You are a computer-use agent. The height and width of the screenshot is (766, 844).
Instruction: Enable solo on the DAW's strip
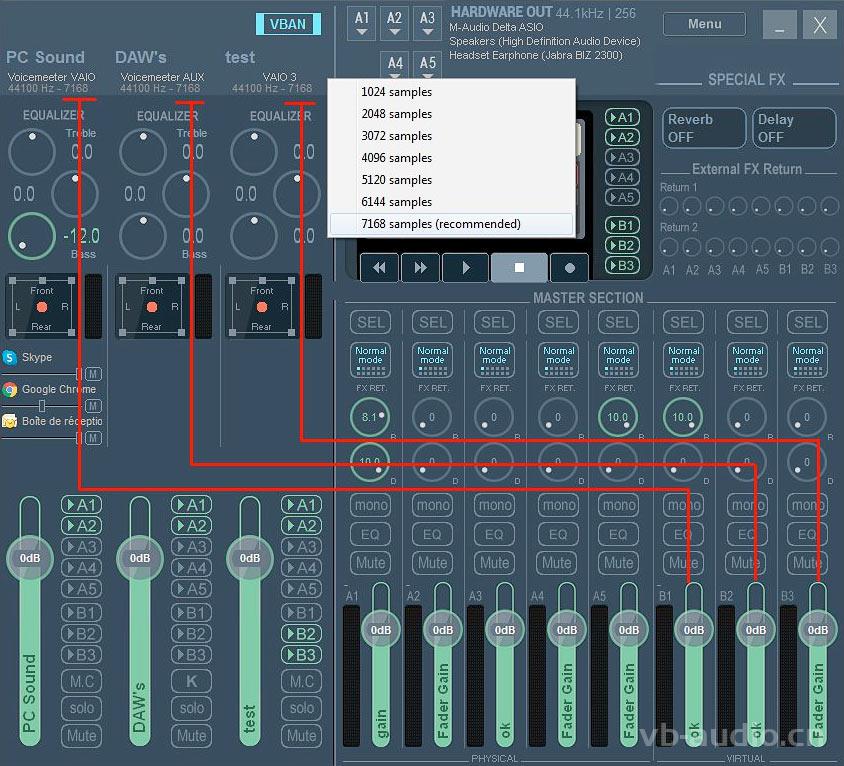(192, 708)
